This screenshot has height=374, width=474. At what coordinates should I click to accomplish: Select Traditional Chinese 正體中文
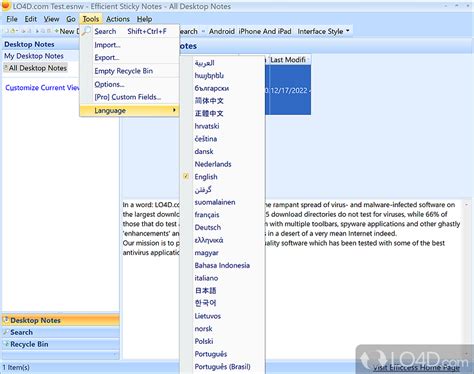[222, 113]
